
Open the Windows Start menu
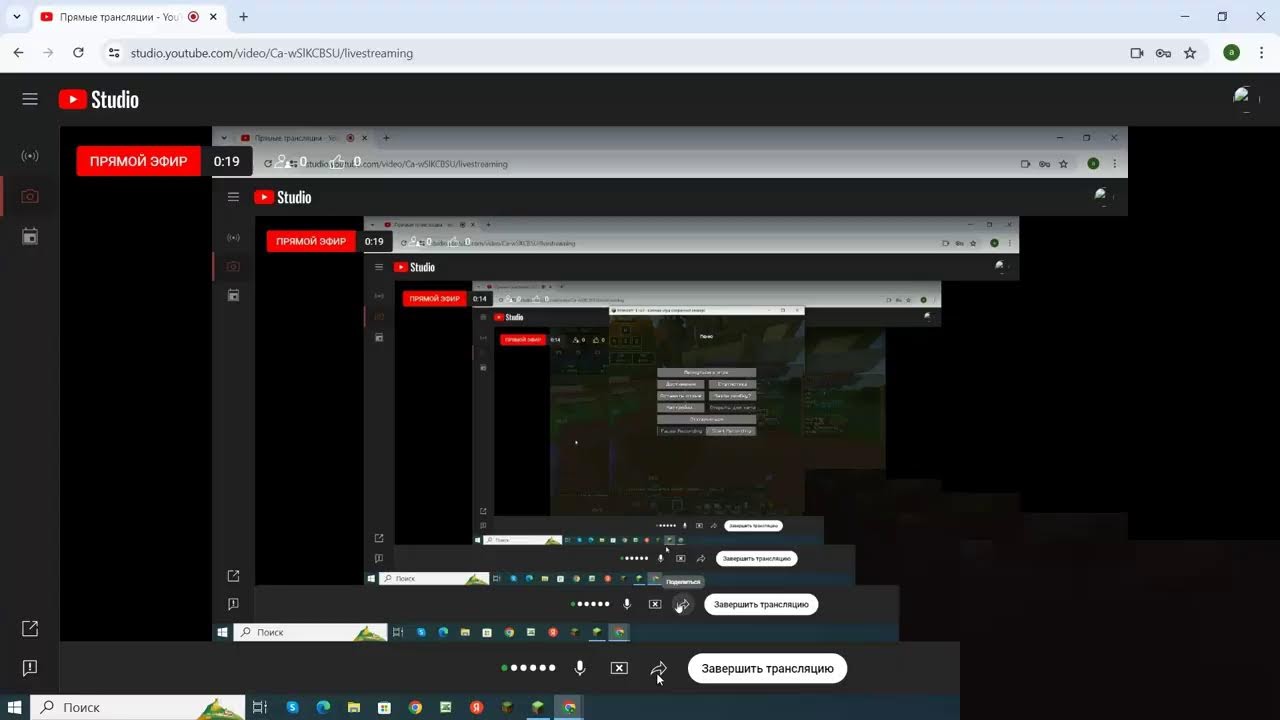coord(15,707)
